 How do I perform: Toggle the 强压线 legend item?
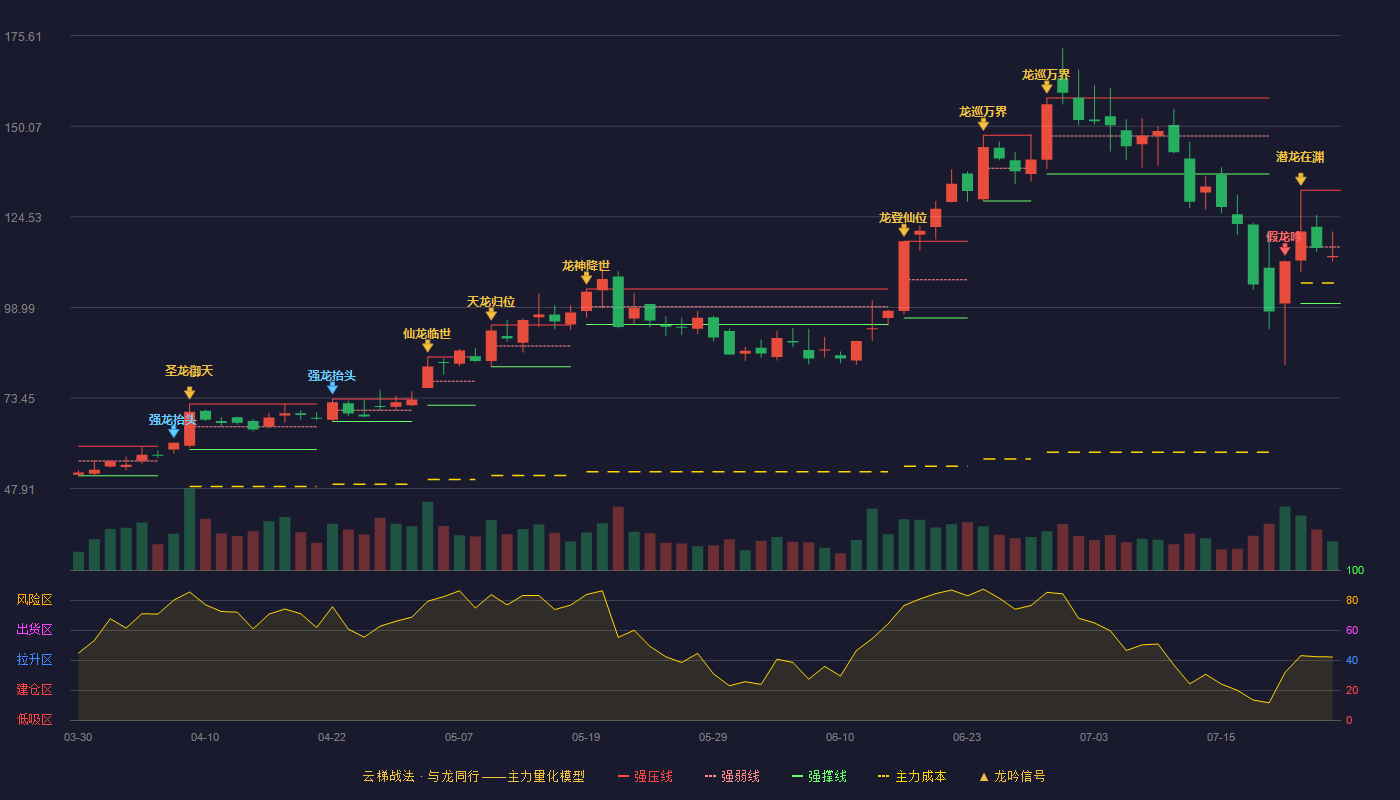pyautogui.click(x=645, y=776)
